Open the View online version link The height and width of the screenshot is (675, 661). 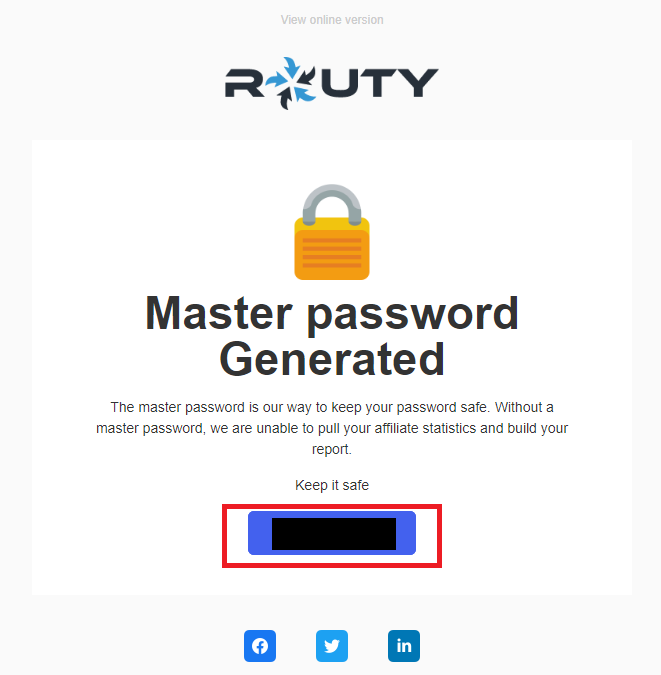(x=332, y=20)
